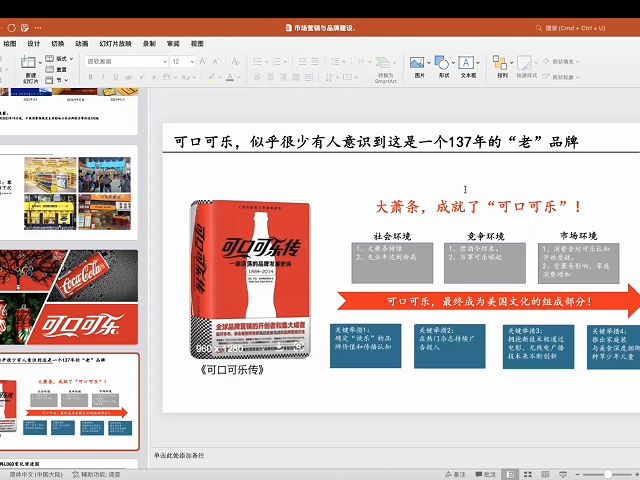Click the increase font size icon

(x=203, y=61)
